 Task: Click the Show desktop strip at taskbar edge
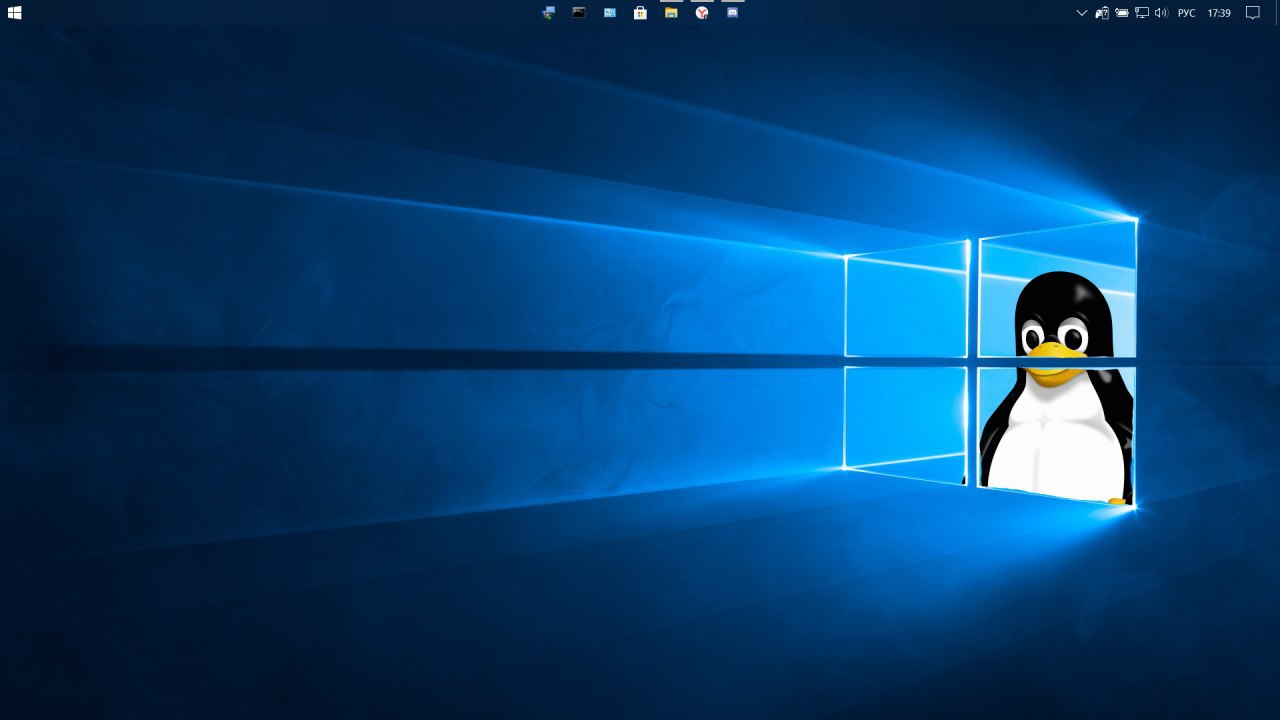pyautogui.click(x=1277, y=13)
